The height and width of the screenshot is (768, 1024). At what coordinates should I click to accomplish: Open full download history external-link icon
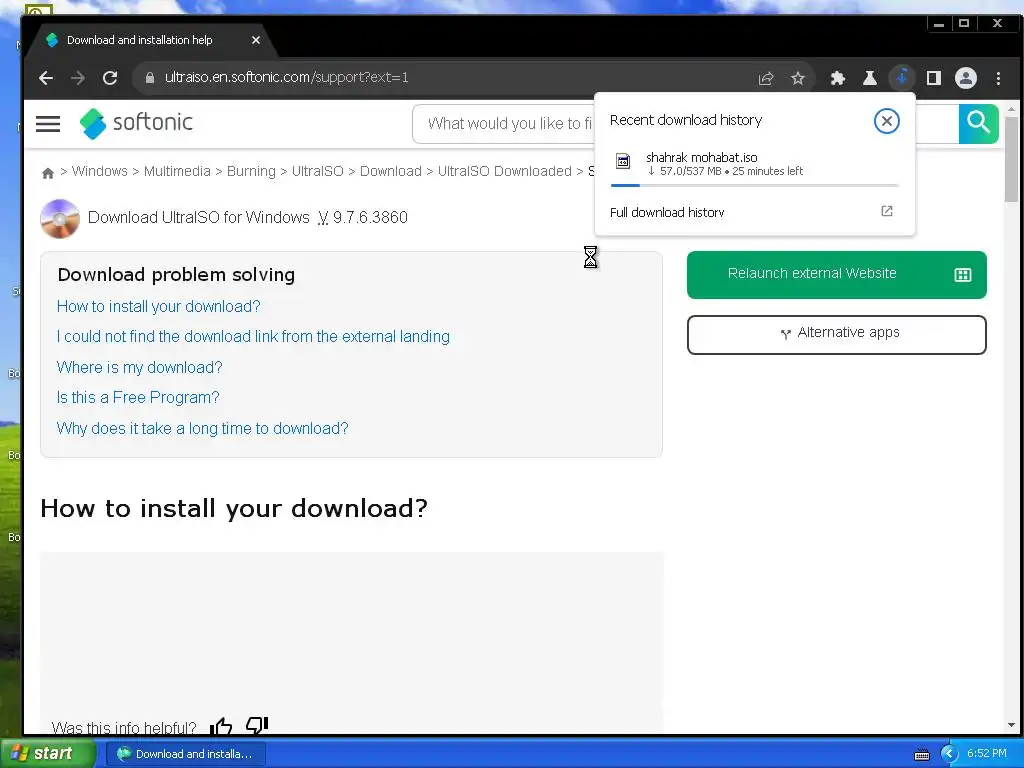tap(887, 211)
